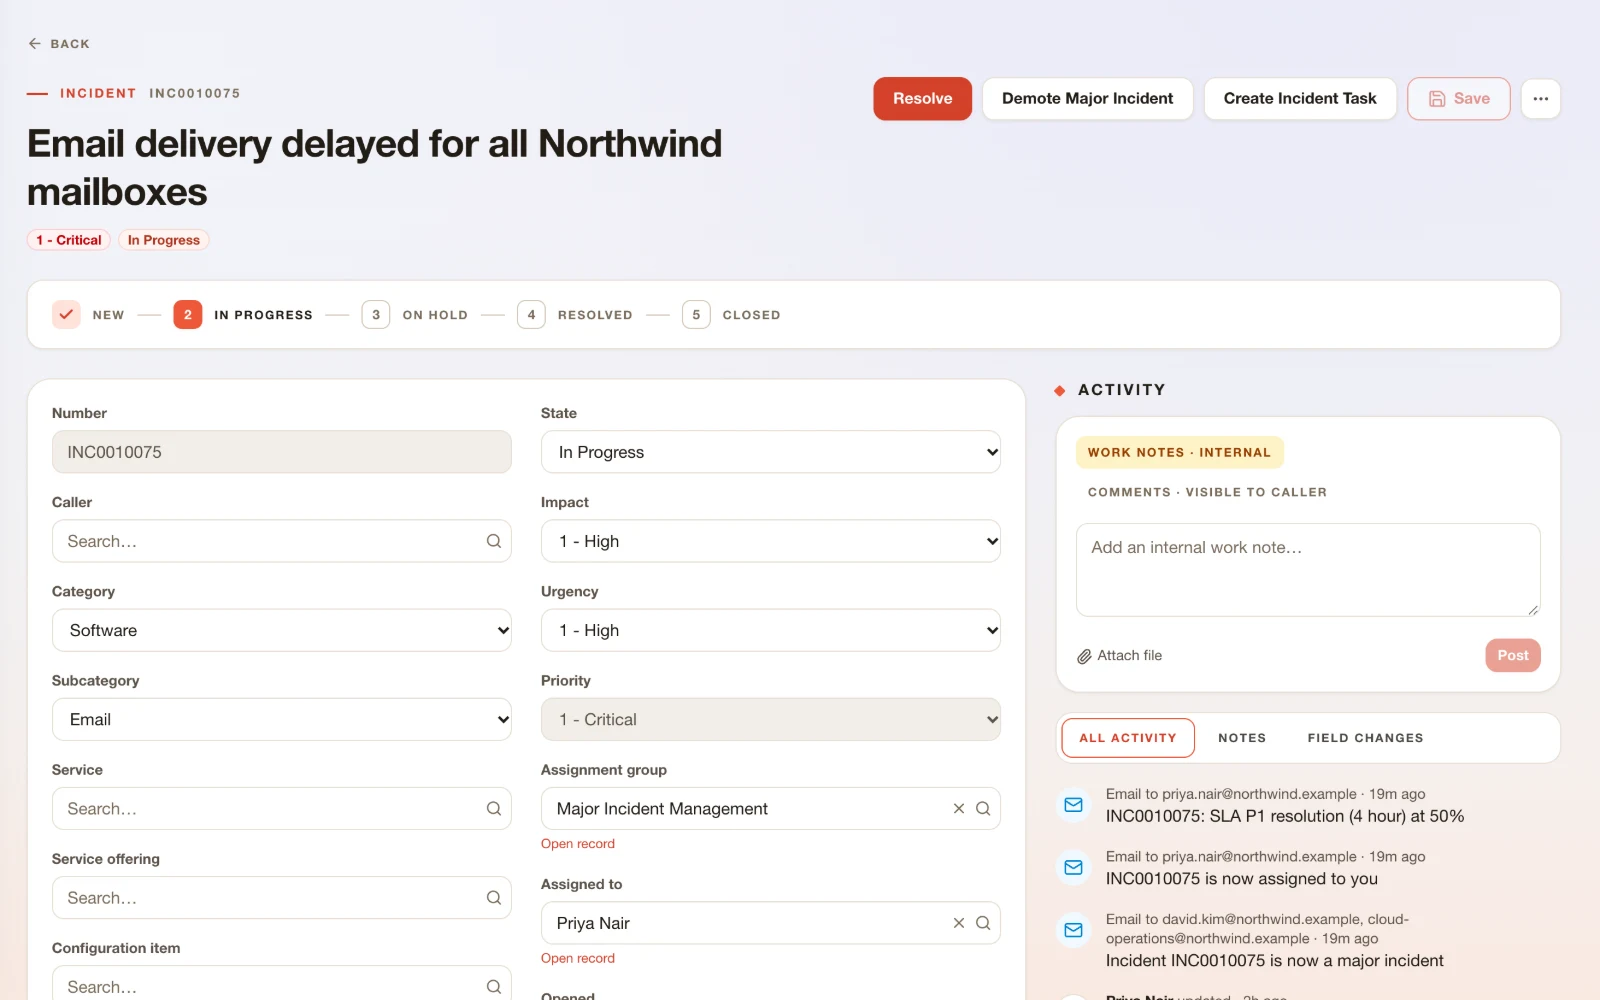Click the back arrow icon

pos(35,44)
